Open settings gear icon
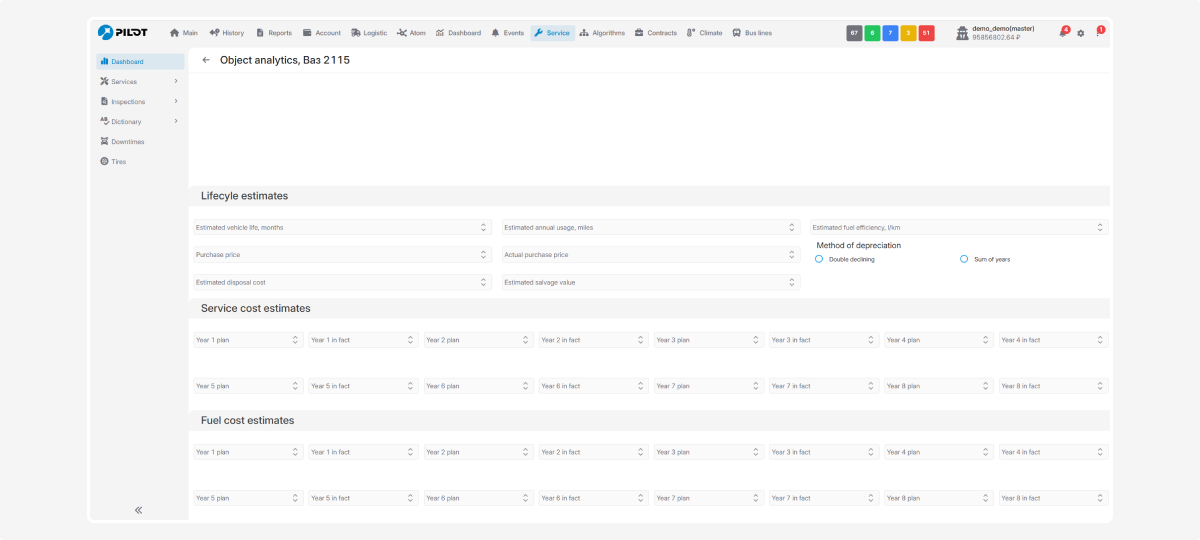The image size is (1200, 540). coord(1080,33)
